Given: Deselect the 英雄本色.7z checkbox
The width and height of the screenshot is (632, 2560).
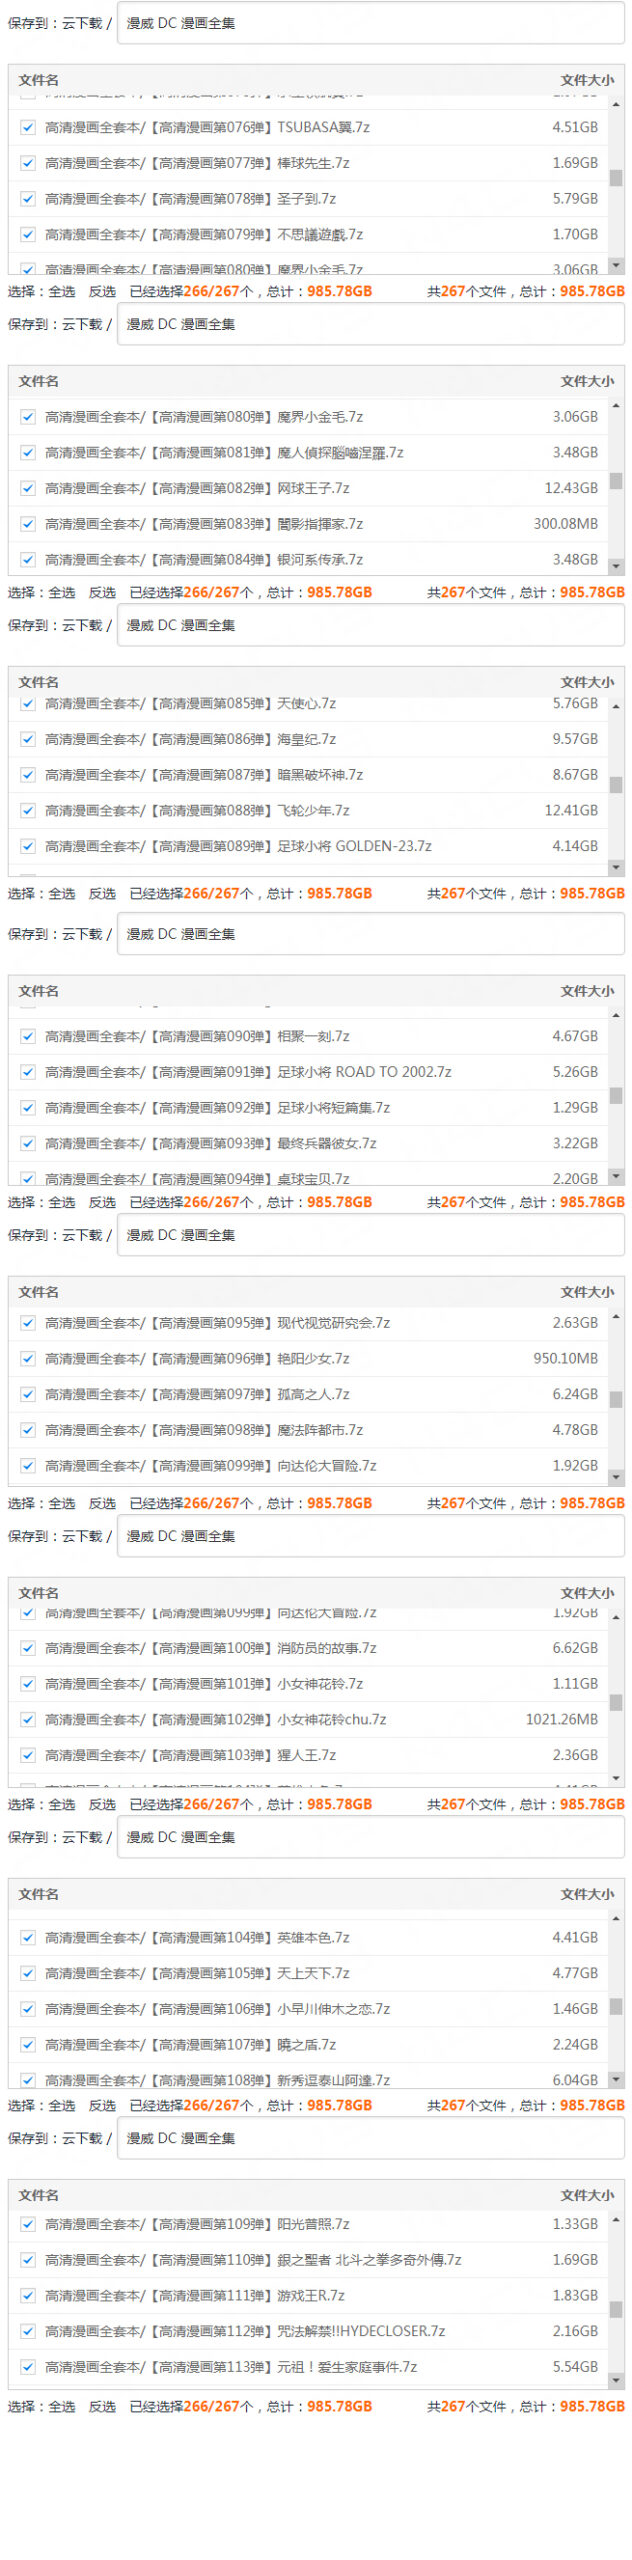Looking at the screenshot, I should click(x=28, y=1937).
